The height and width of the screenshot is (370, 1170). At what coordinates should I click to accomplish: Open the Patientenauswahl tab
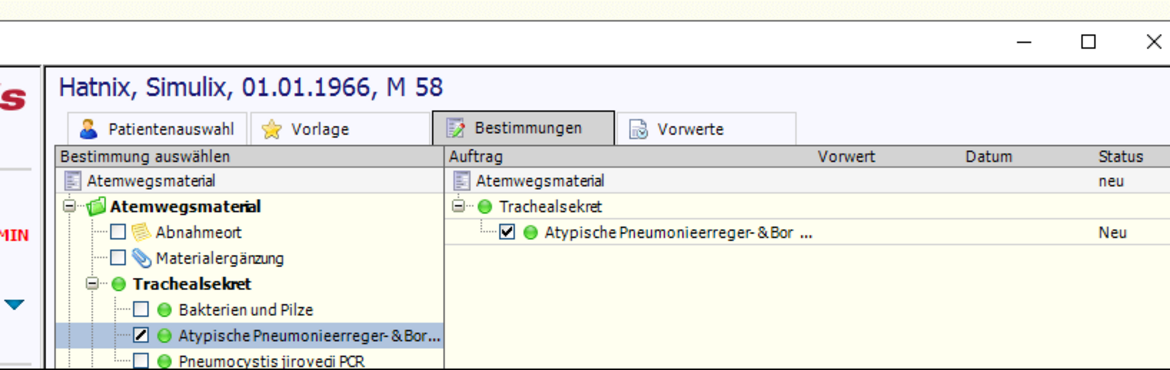(157, 129)
